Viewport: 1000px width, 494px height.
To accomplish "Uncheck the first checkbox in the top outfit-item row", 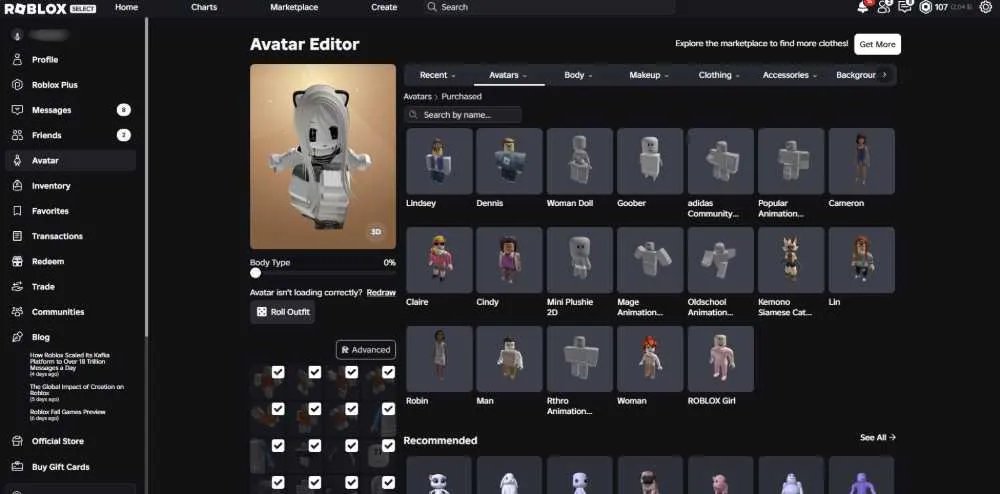I will coord(278,372).
